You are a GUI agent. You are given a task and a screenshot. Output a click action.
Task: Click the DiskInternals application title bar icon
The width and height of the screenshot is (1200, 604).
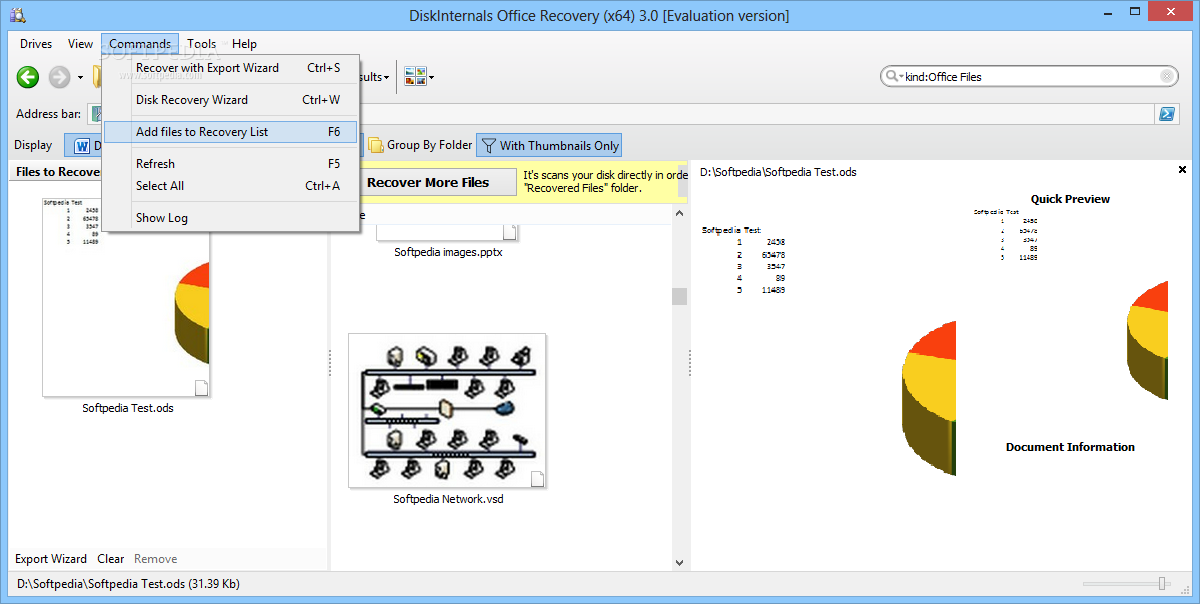click(x=16, y=15)
